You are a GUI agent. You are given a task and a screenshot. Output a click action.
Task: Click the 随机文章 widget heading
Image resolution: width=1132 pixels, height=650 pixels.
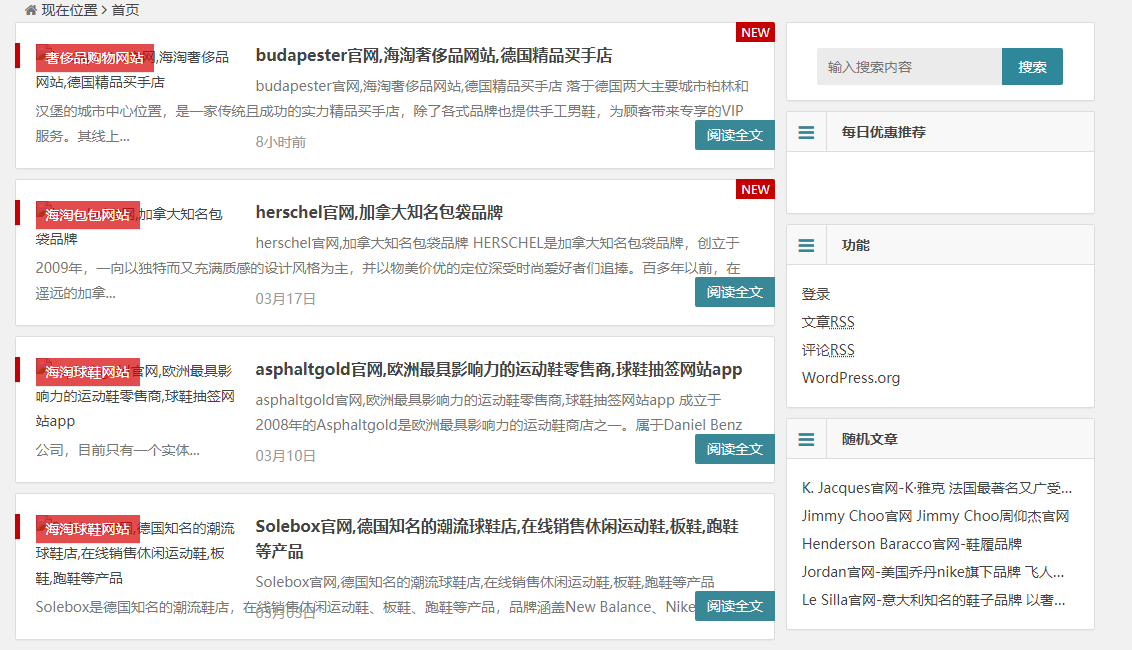click(x=869, y=439)
